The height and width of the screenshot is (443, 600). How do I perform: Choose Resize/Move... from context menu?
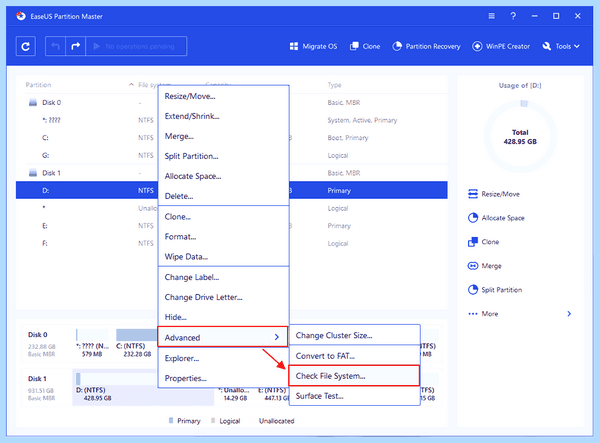[223, 96]
